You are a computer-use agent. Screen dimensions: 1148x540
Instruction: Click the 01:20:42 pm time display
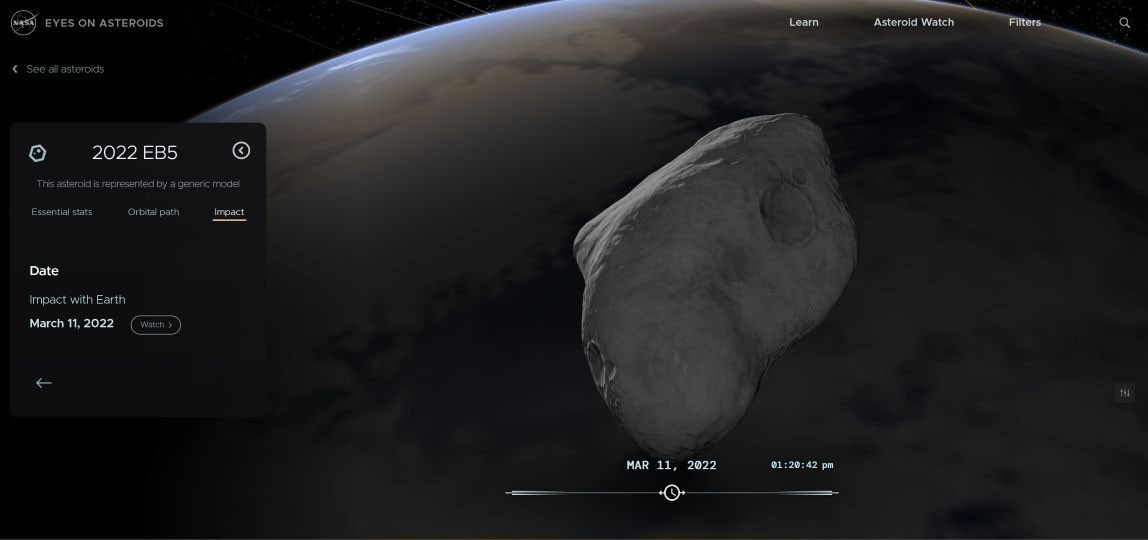click(802, 465)
